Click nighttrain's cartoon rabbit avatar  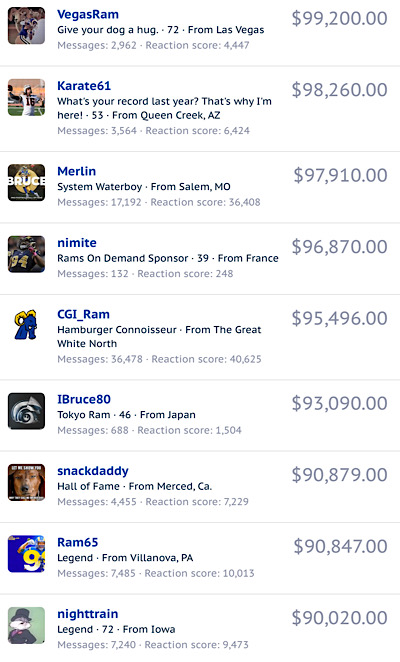tap(26, 625)
